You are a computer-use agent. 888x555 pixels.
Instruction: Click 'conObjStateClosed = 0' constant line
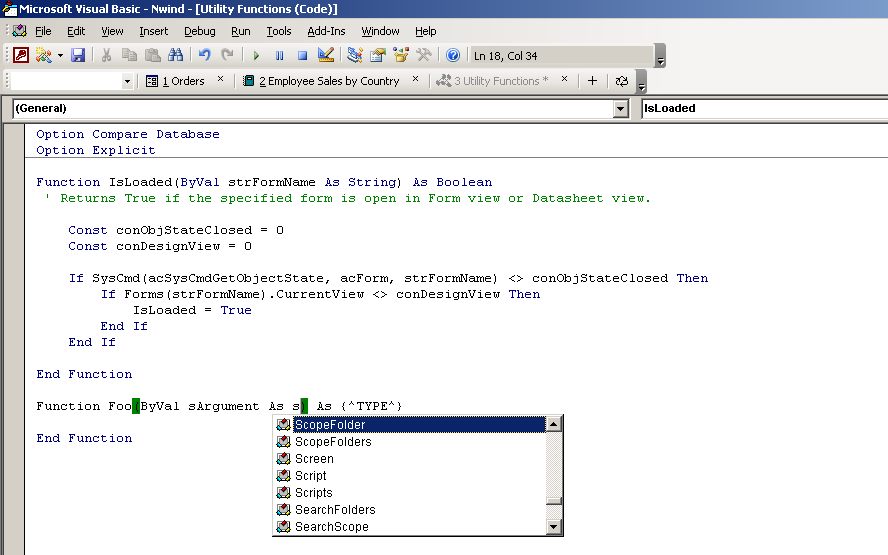[x=176, y=230]
